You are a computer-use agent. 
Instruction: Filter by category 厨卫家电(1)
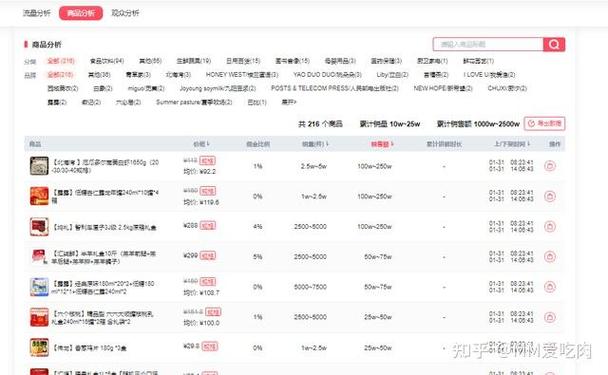point(432,61)
